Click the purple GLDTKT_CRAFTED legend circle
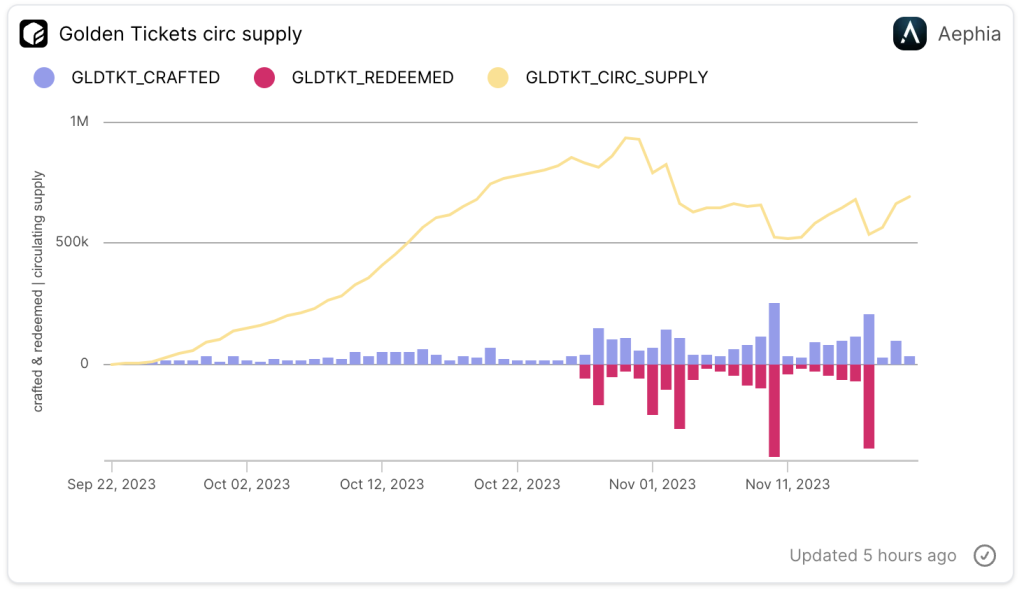The width and height of the screenshot is (1024, 592). [45, 77]
